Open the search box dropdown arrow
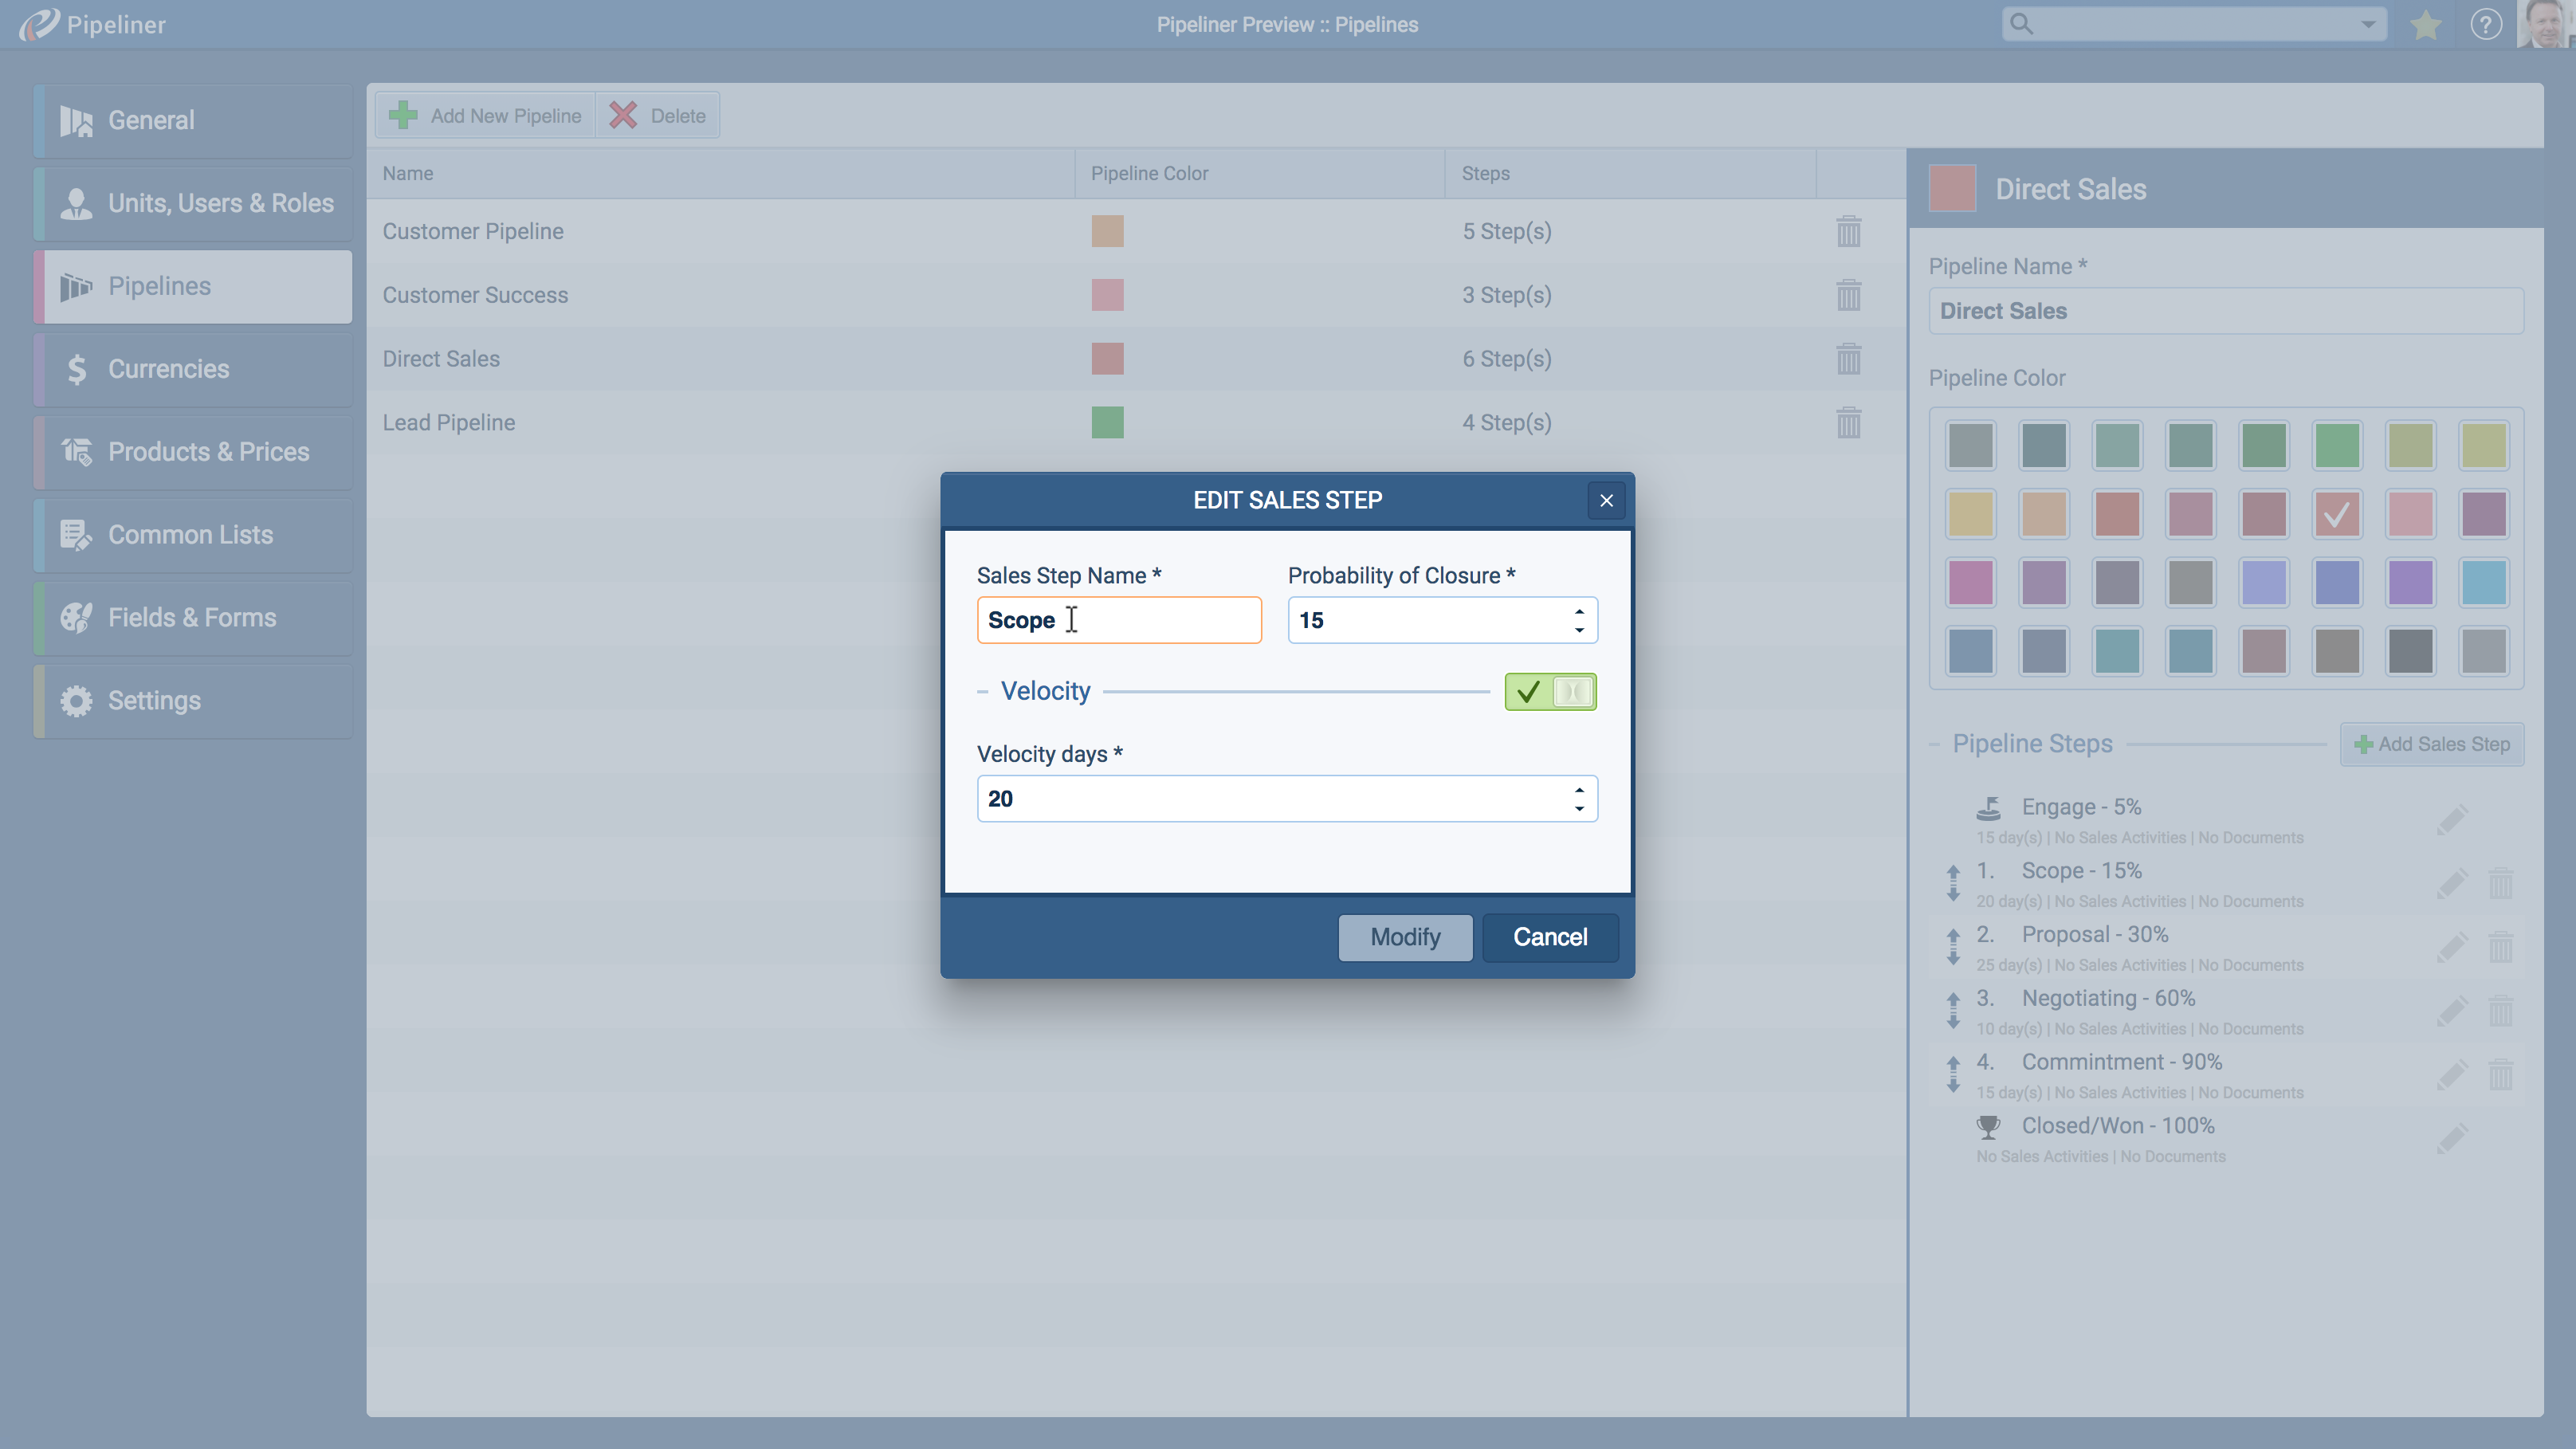 click(2367, 25)
